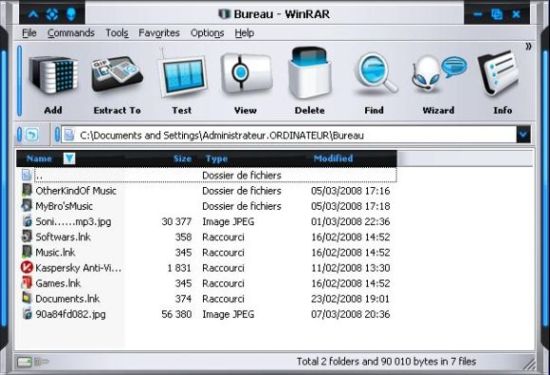Select the Soni......mp3.jpg file name

[73, 222]
